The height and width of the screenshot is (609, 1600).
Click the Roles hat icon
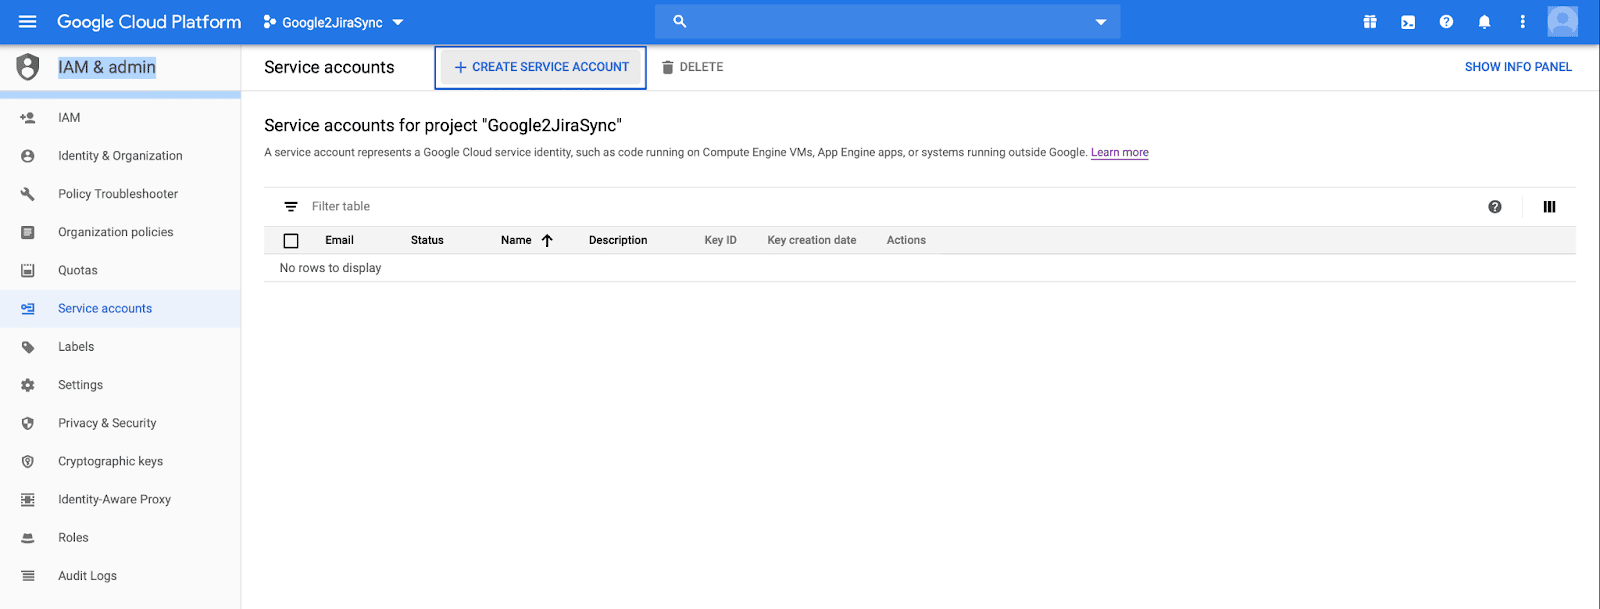point(28,537)
